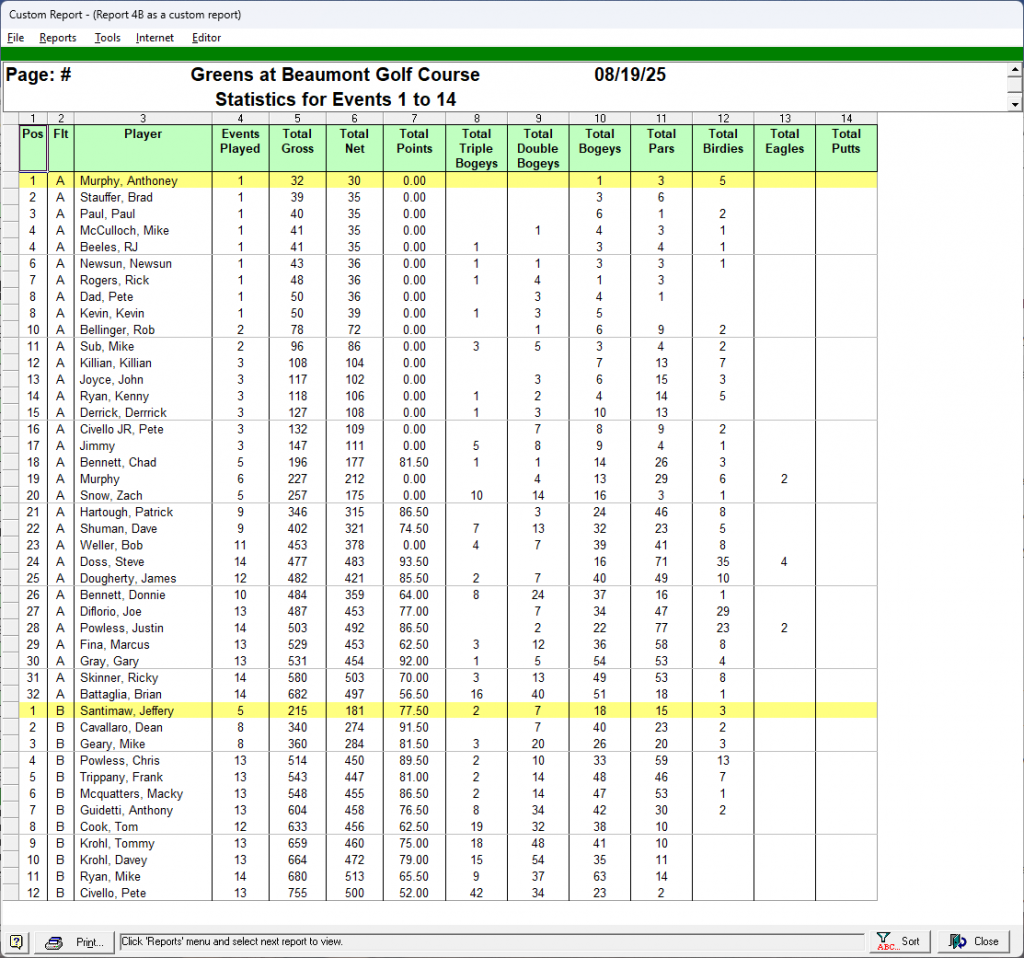The width and height of the screenshot is (1024, 958).
Task: Click the Total Gross column header
Action: [x=297, y=141]
